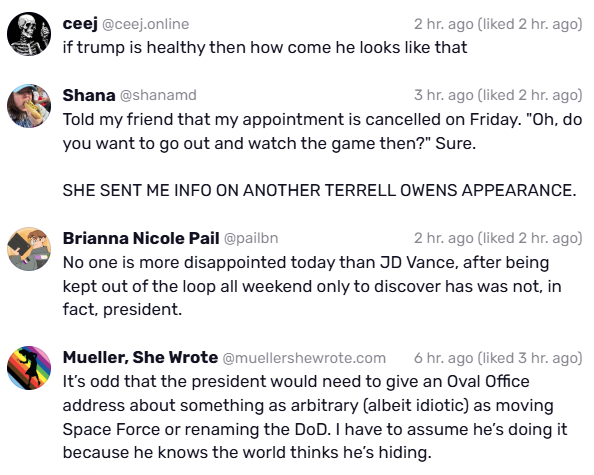Open the post about trump looking healthy

tap(265, 48)
